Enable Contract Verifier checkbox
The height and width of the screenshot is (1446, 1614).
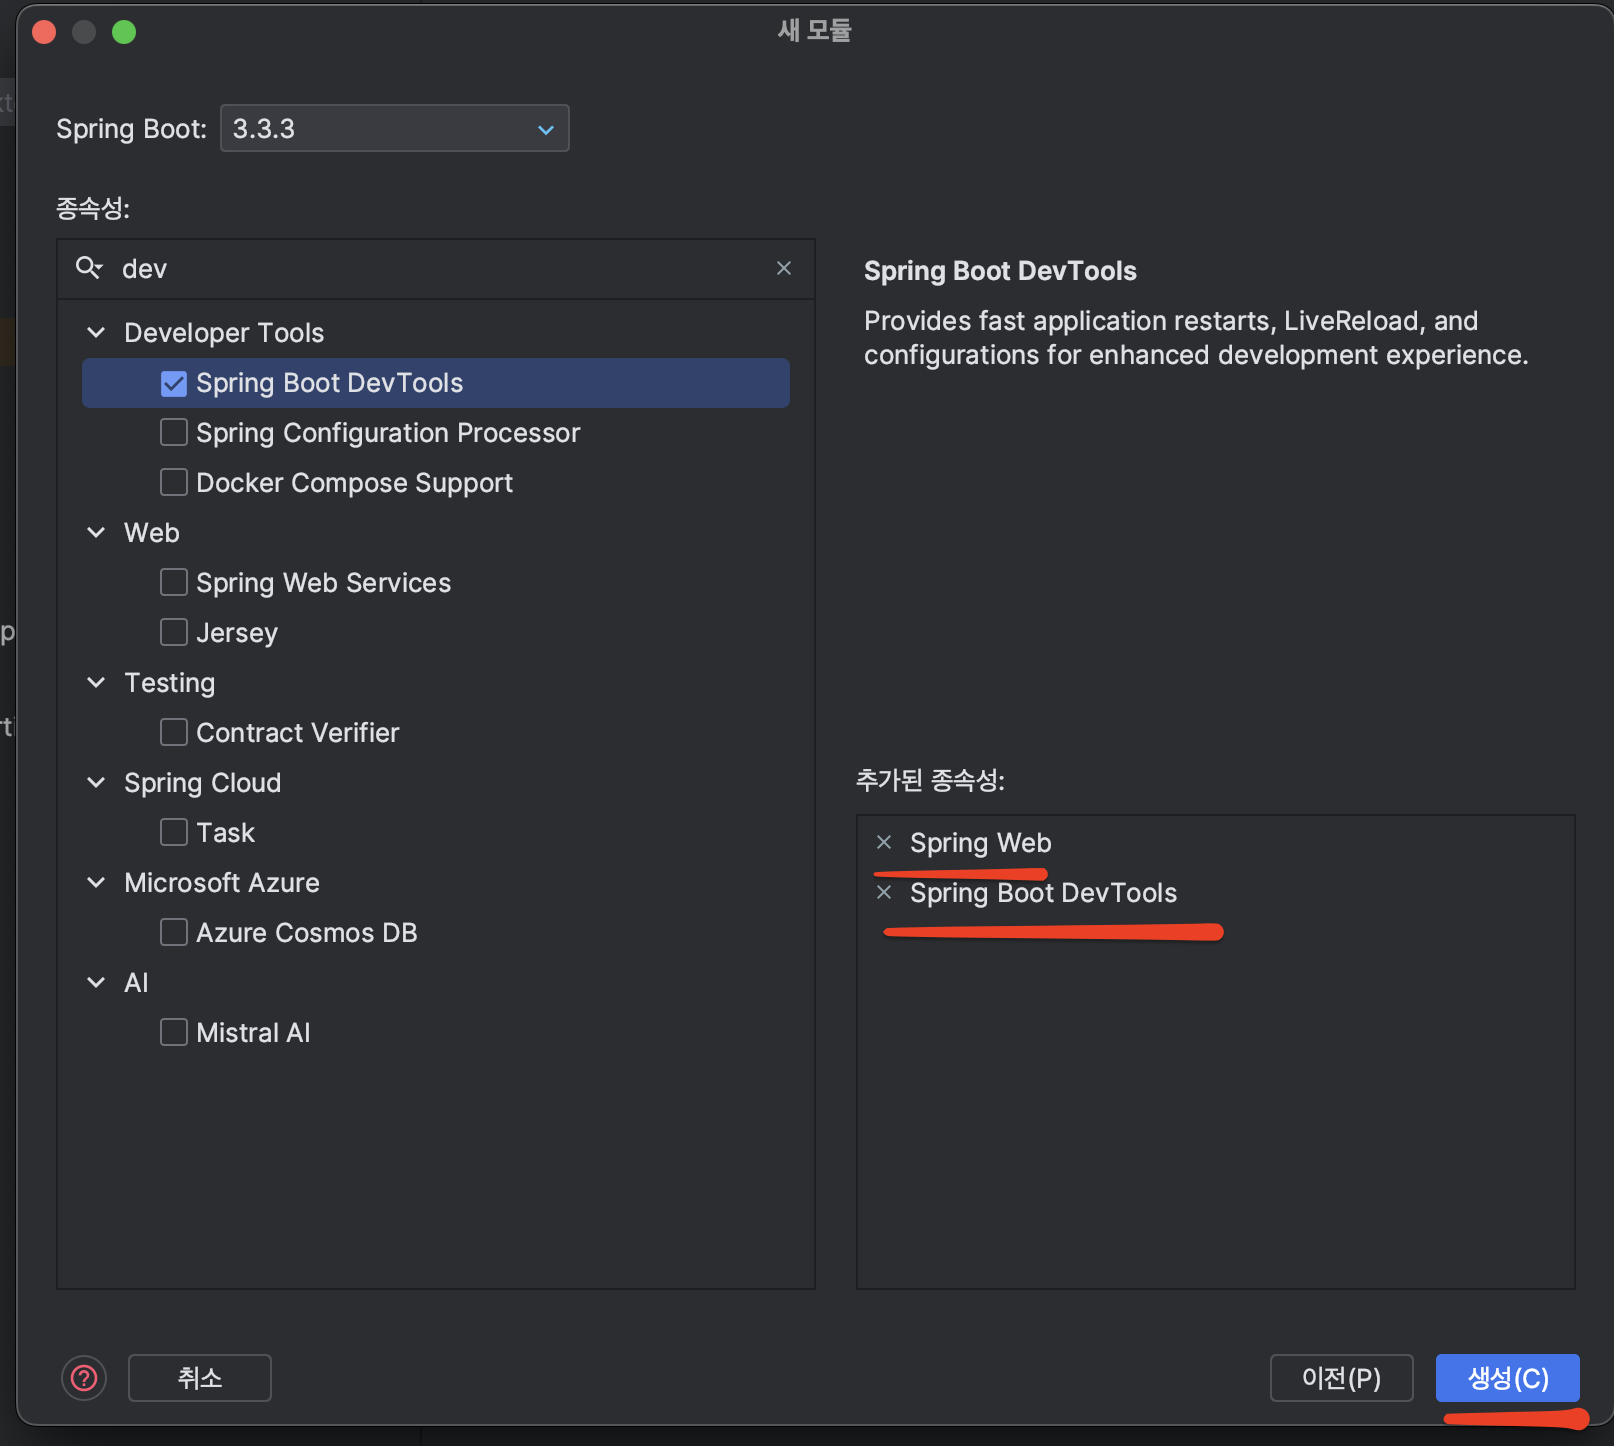coord(174,733)
